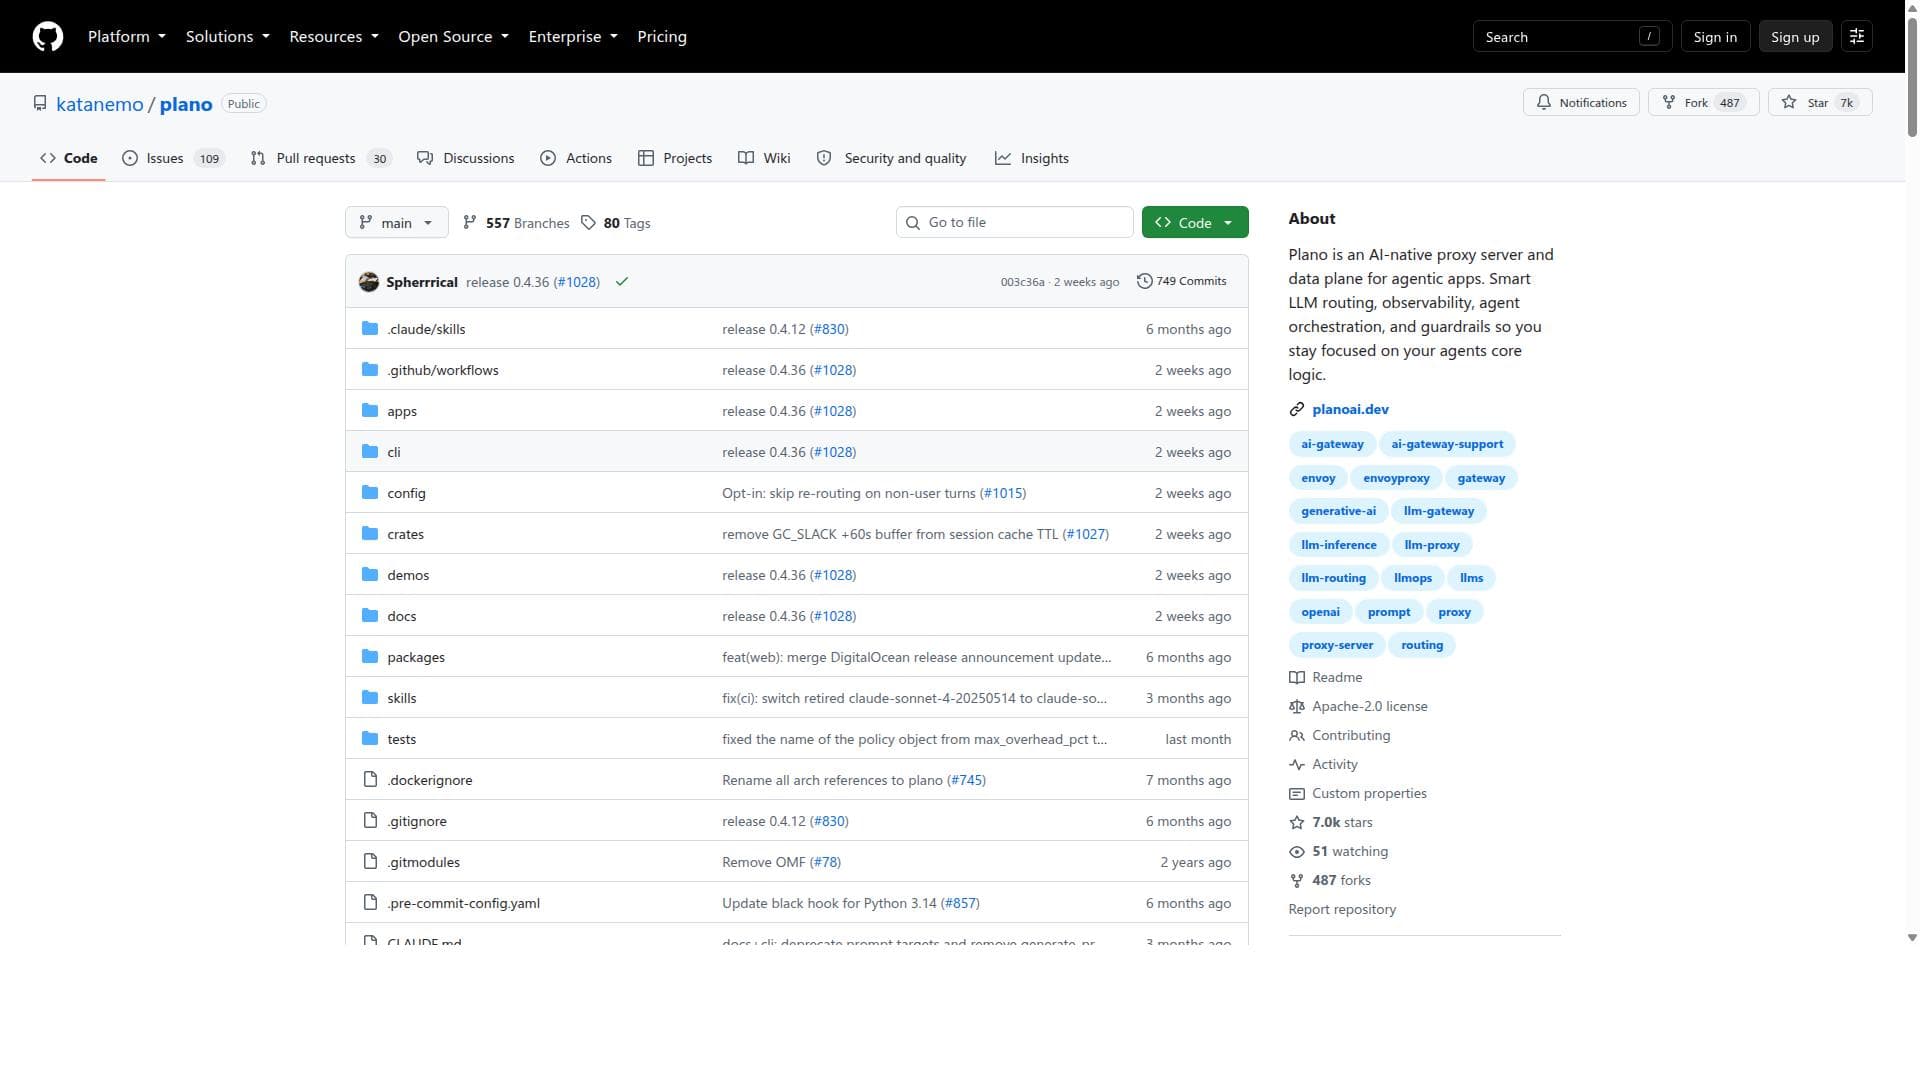Open the .pre-commit-config.yaml file
The width and height of the screenshot is (1920, 1080).
coord(463,904)
